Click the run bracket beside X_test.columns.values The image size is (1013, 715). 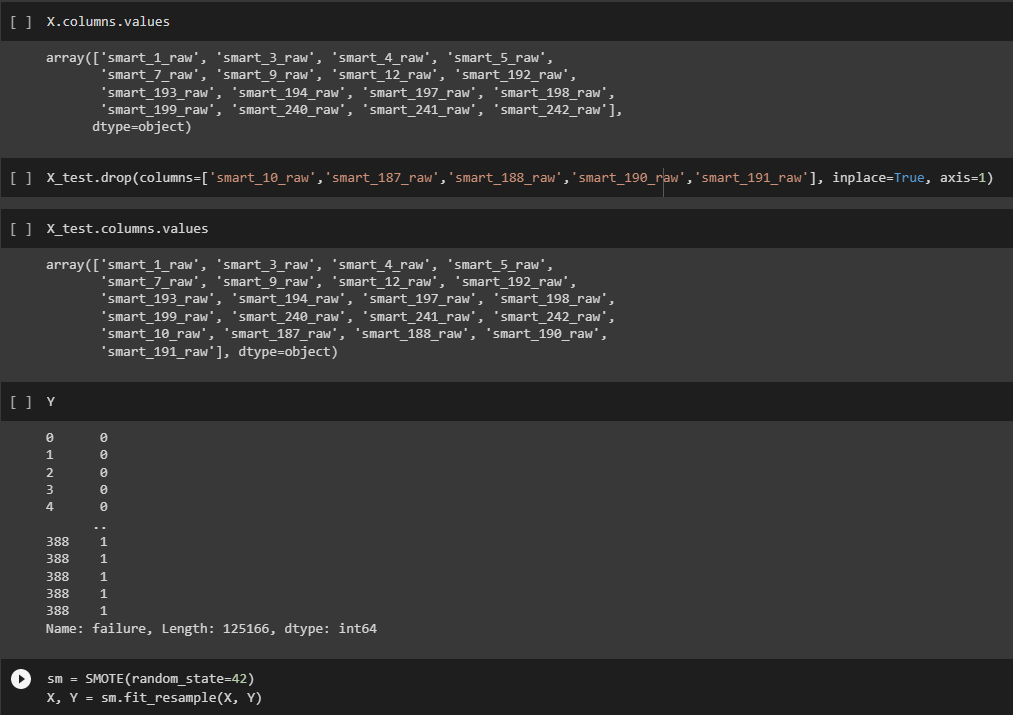[20, 228]
